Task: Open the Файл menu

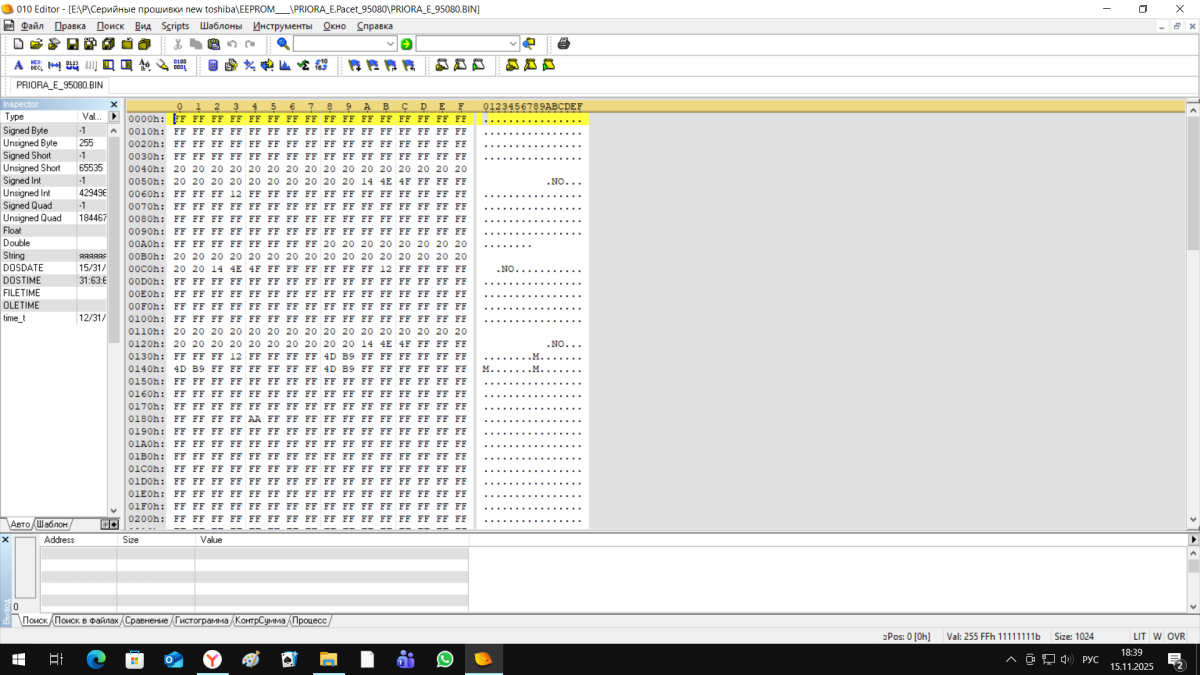Action: (32, 26)
